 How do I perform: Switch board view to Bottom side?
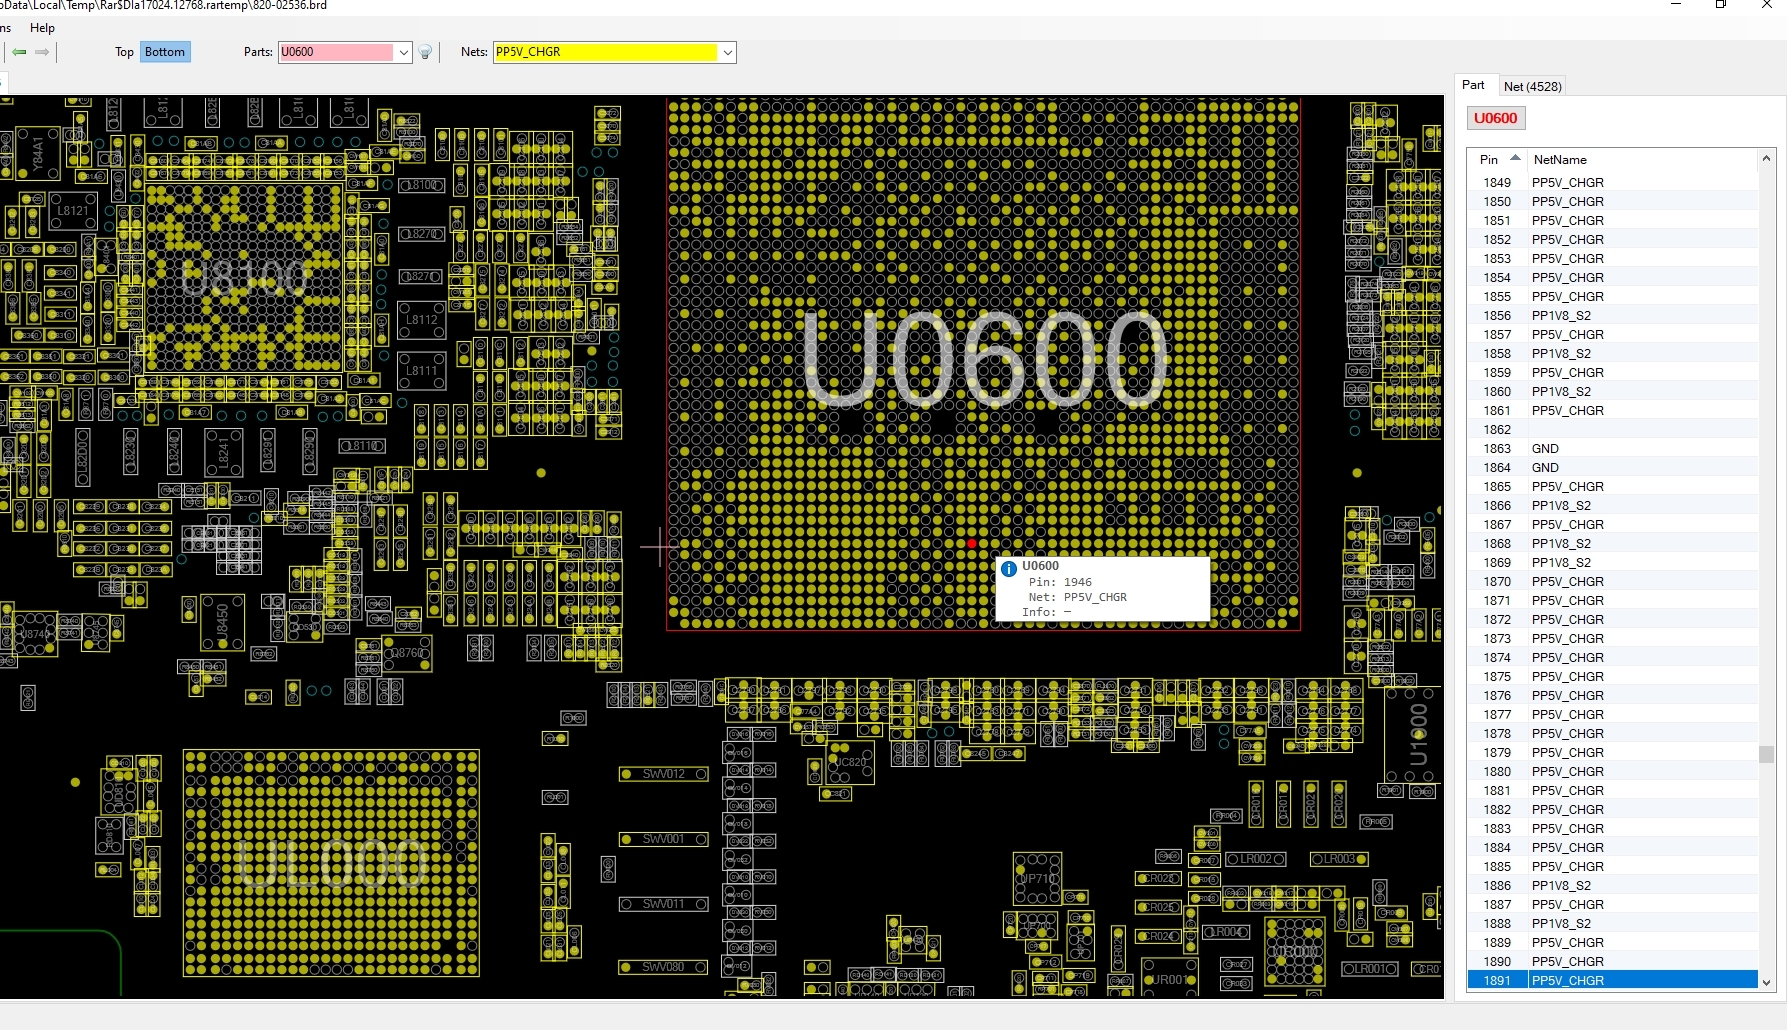[165, 52]
